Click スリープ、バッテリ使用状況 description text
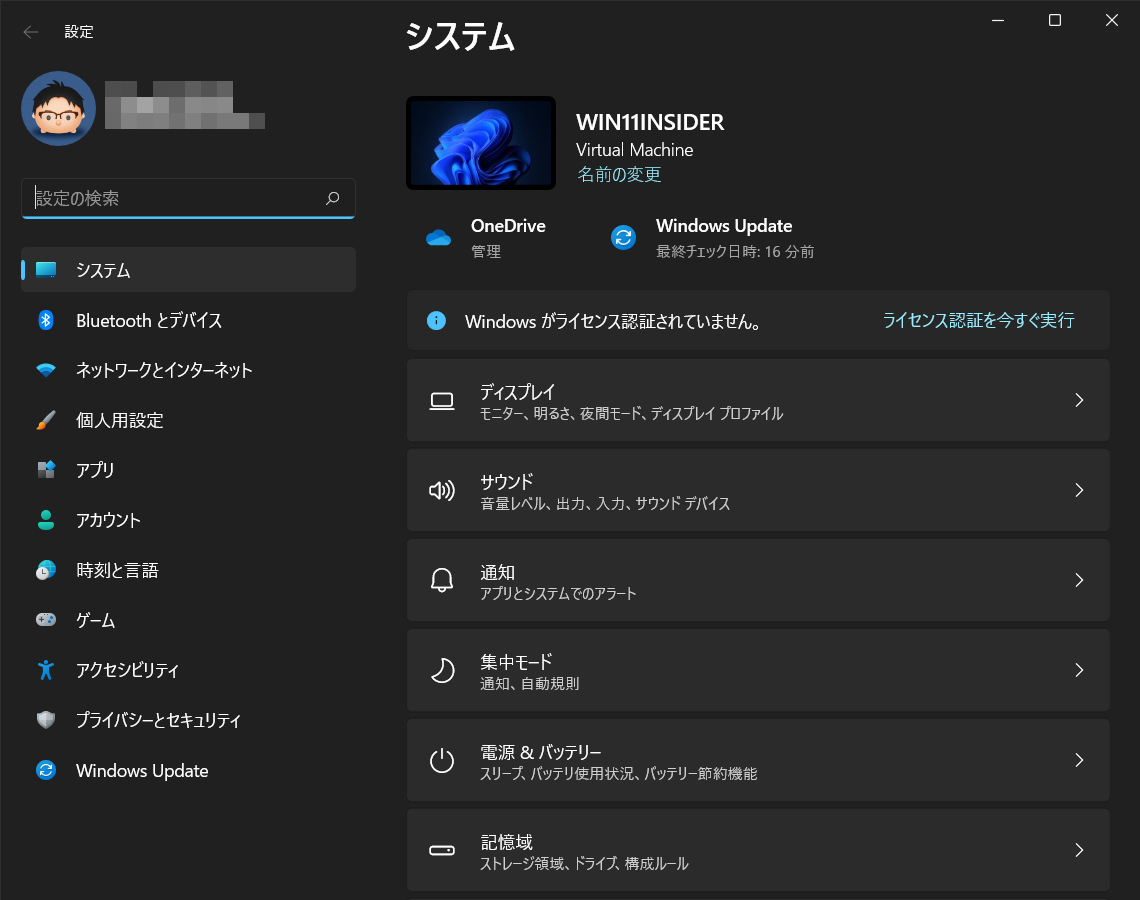Screen dimensions: 1140x900 pyautogui.click(x=618, y=774)
